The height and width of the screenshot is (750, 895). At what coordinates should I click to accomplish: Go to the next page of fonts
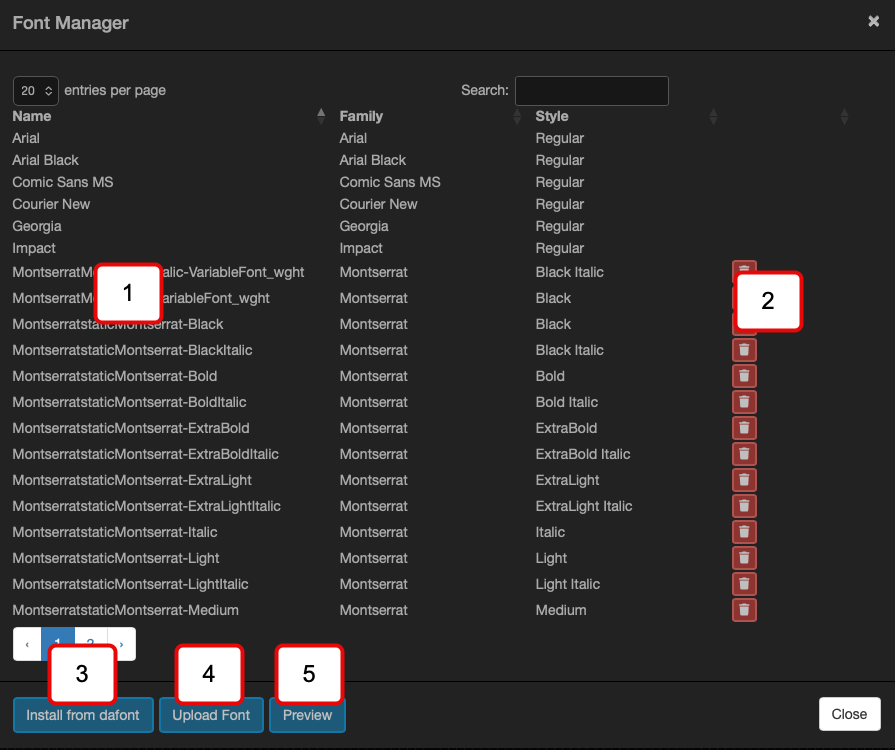(x=122, y=644)
